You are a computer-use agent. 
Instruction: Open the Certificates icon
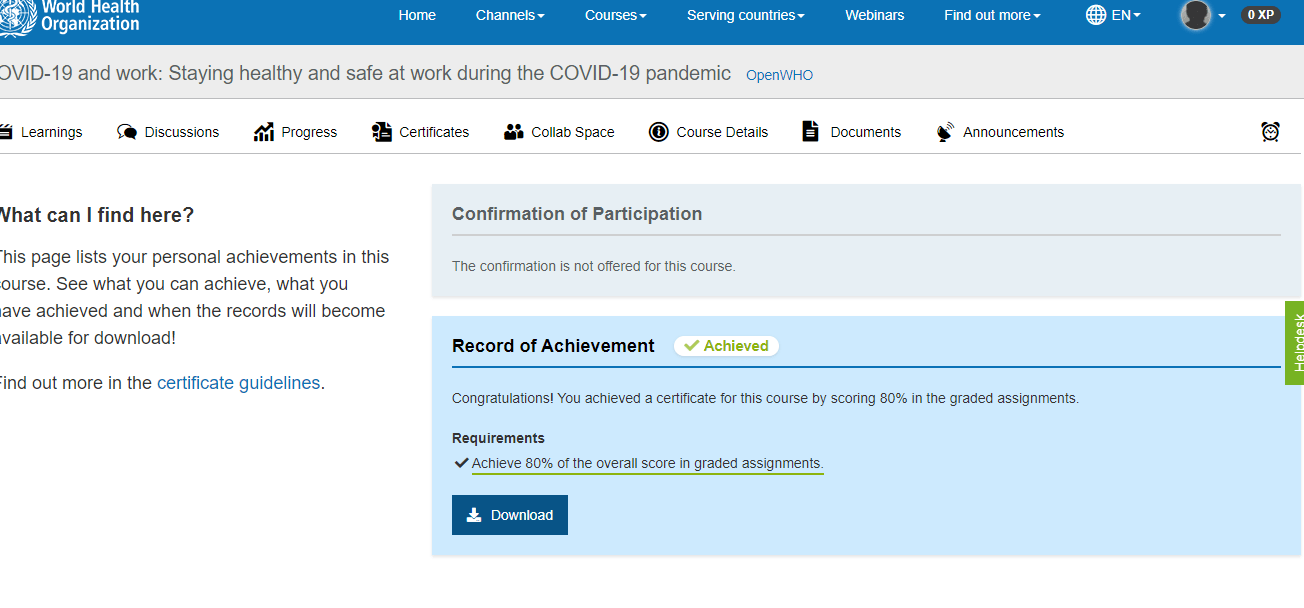tap(381, 131)
